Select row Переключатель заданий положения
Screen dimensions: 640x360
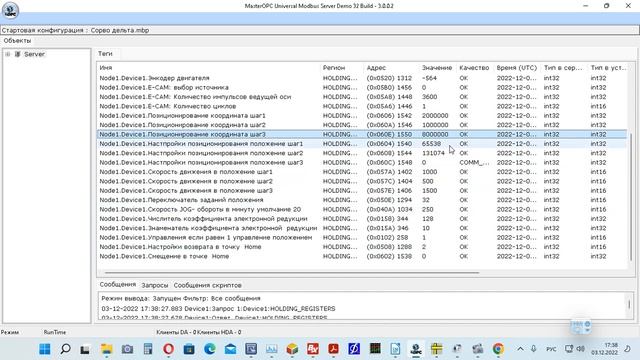coord(362,200)
